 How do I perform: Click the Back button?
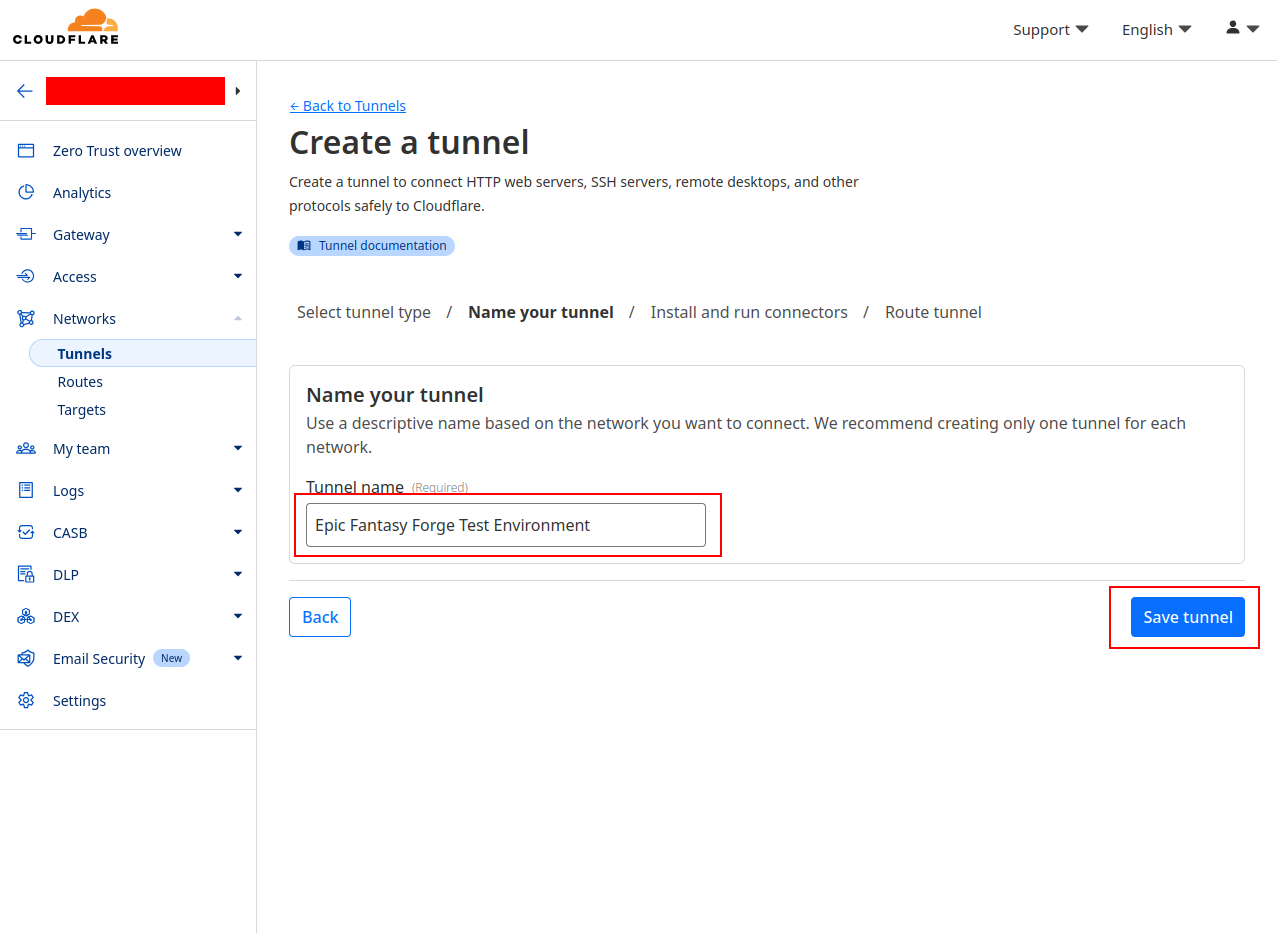320,617
